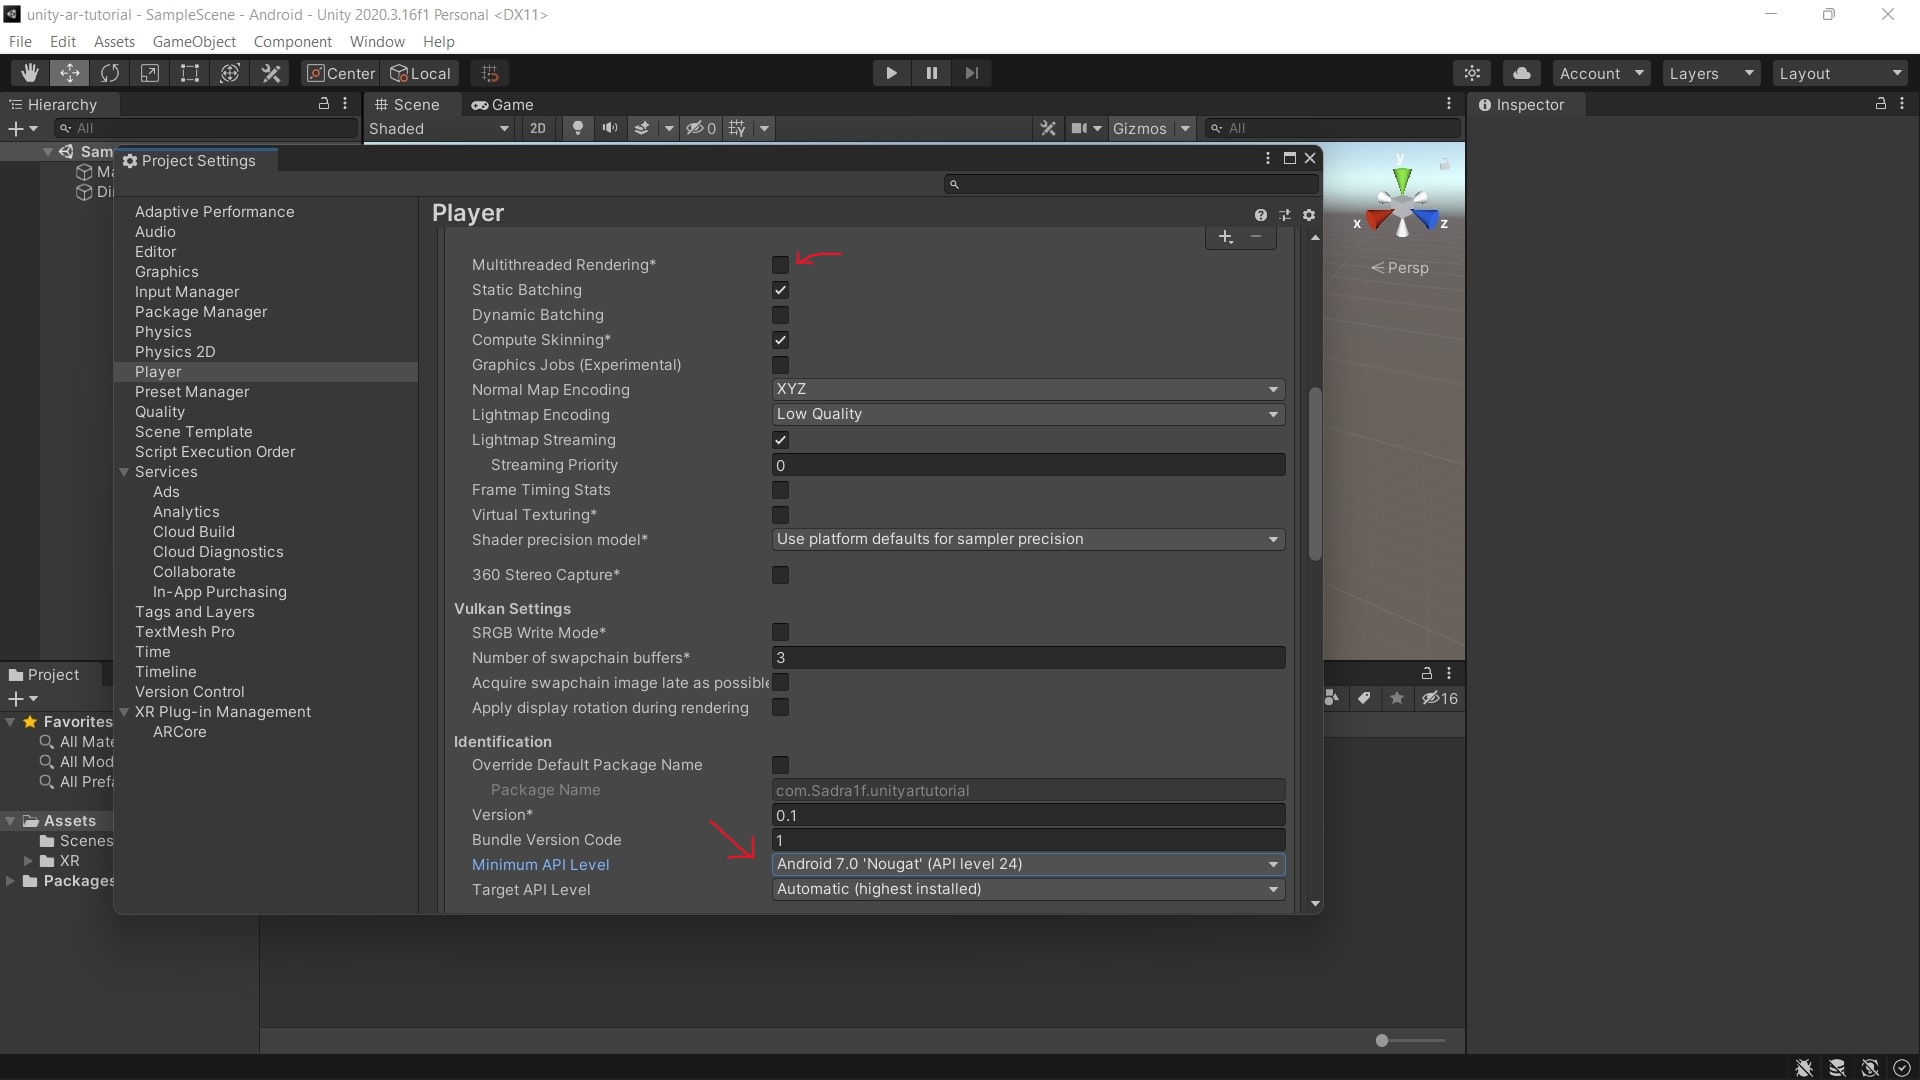The height and width of the screenshot is (1080, 1920).
Task: Open the Assets menu
Action: 114,41
